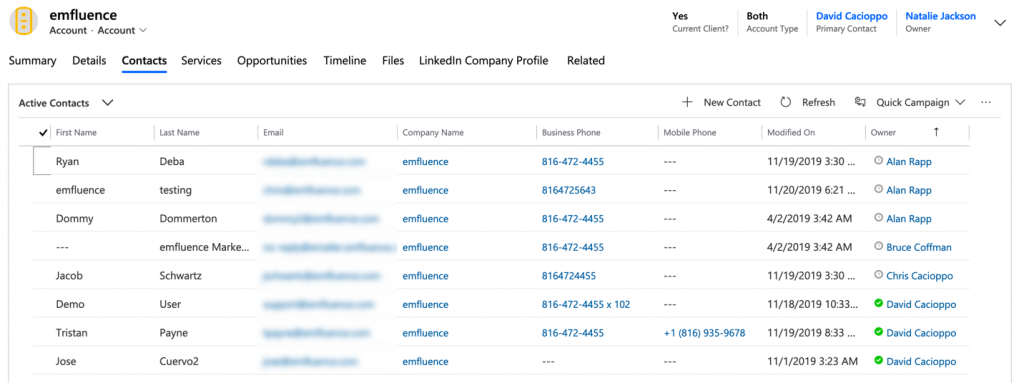Check the row checkbox for Ryan Deba
Viewport: 1024px width, 383px height.
pos(42,161)
